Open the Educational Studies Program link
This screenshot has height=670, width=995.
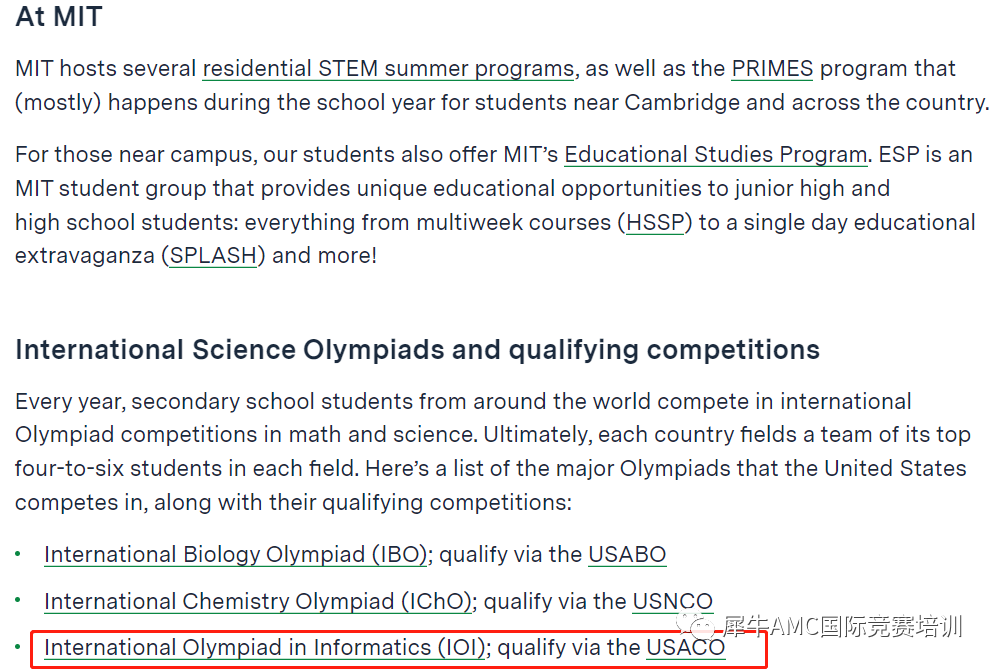[x=715, y=155]
